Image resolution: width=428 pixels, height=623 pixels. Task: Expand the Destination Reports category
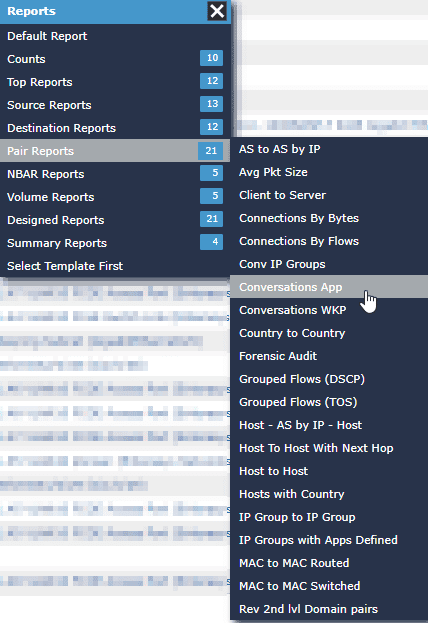click(115, 128)
